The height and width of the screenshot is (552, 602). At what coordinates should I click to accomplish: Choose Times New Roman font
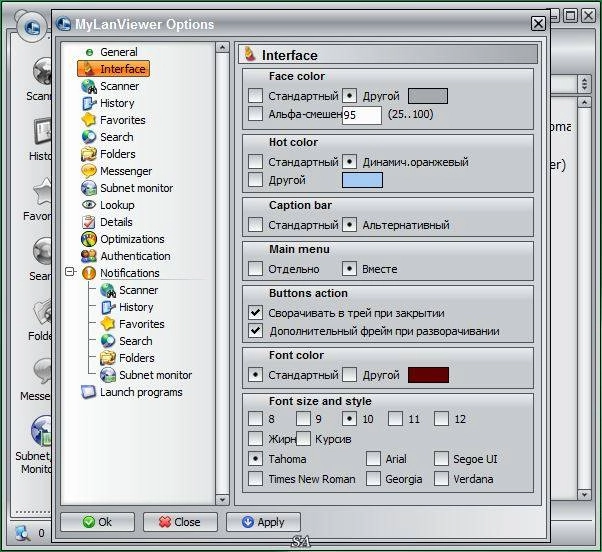point(255,478)
